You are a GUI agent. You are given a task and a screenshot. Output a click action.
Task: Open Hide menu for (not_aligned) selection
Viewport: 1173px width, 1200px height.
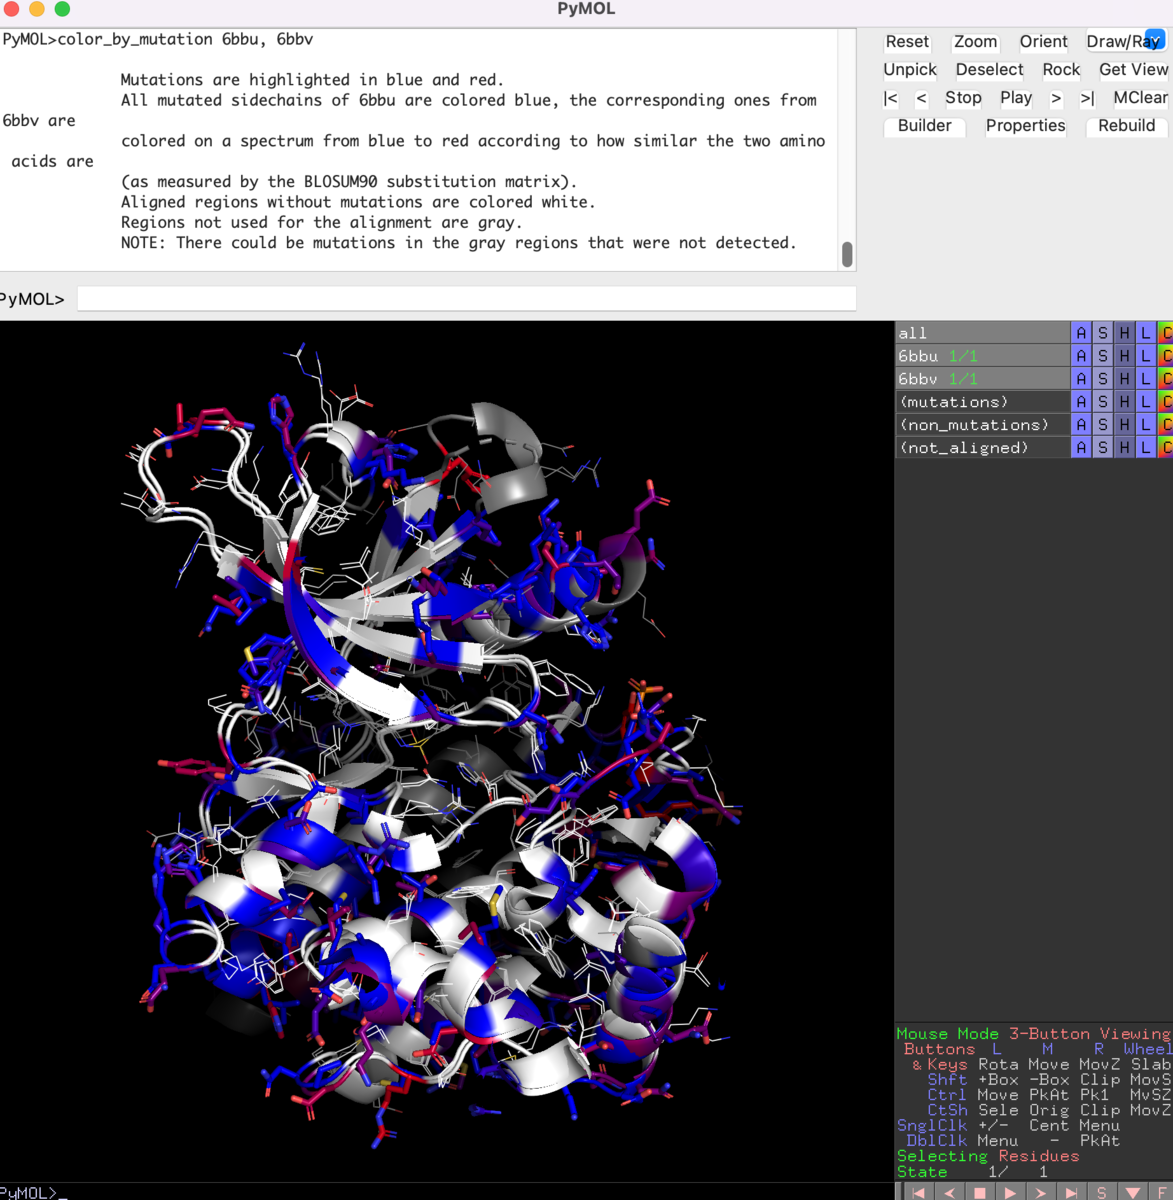click(1124, 448)
